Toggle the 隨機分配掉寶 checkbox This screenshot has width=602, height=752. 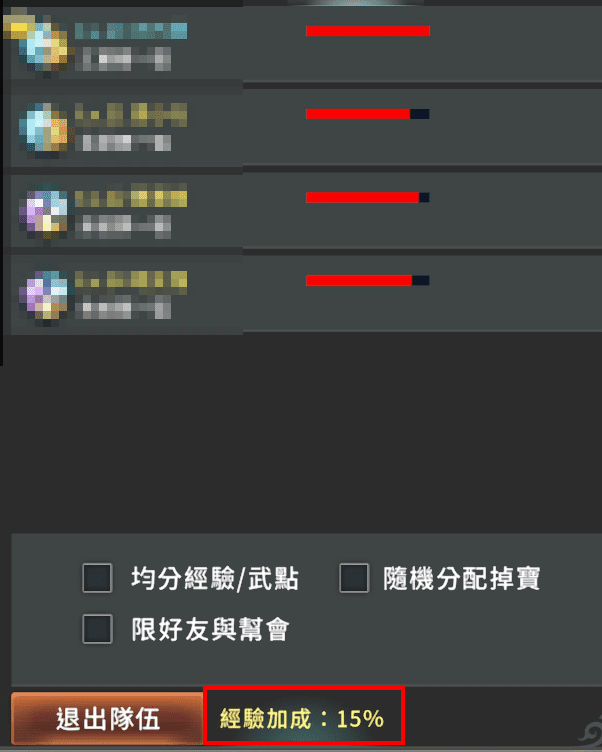(x=354, y=578)
